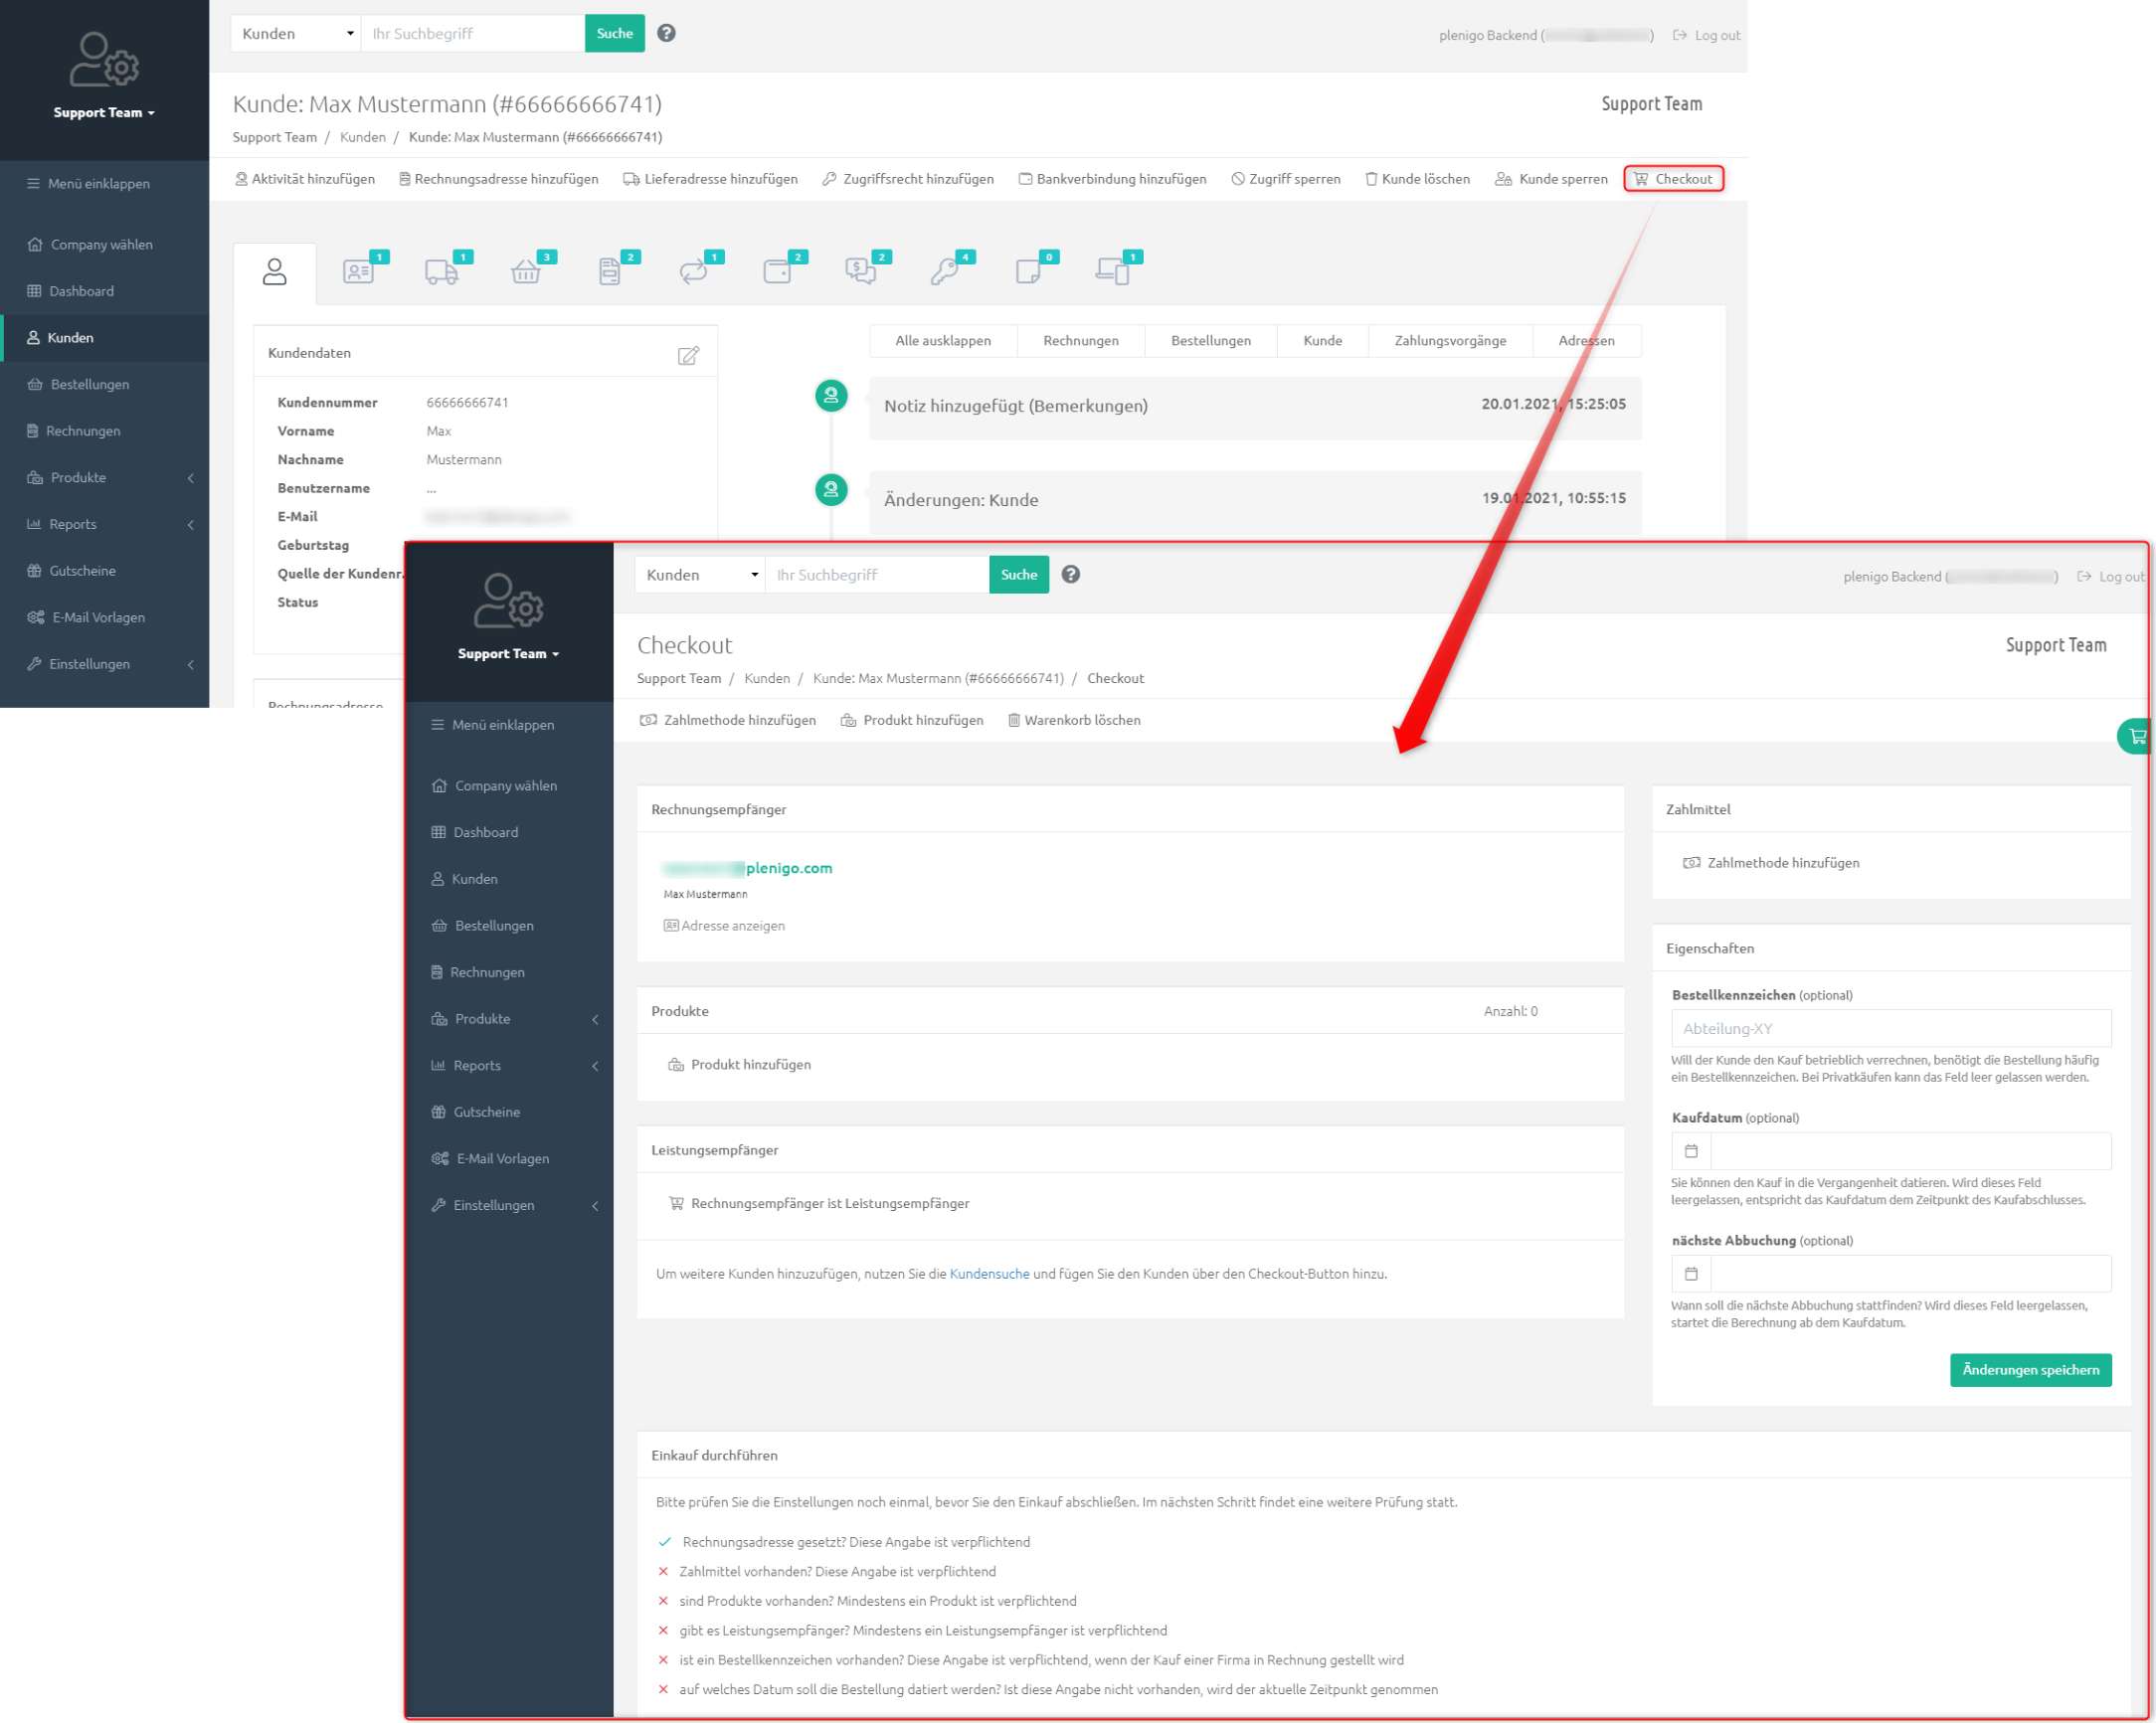Click the red-highlighted Checkout toolbar button
Screen dimensions: 2156x1723
(x=1673, y=179)
